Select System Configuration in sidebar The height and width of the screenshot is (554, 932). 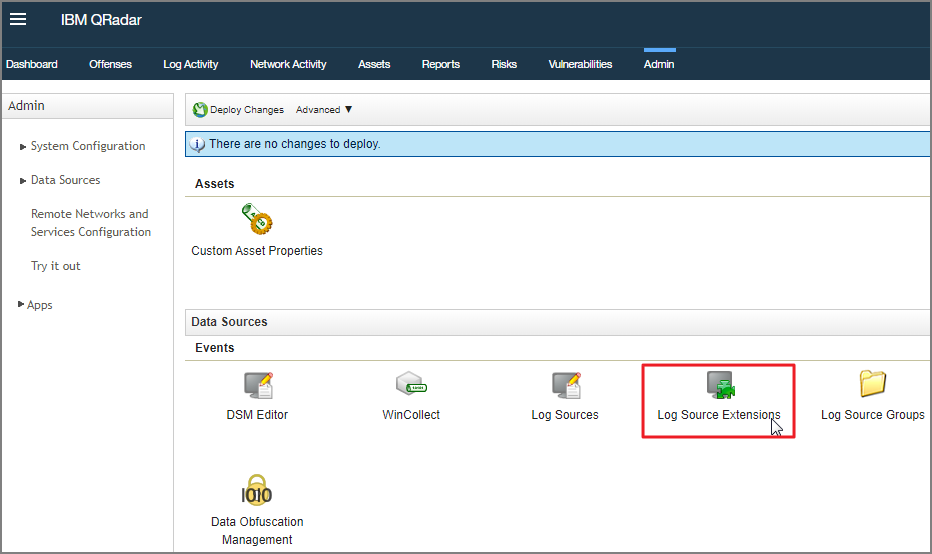tap(88, 146)
